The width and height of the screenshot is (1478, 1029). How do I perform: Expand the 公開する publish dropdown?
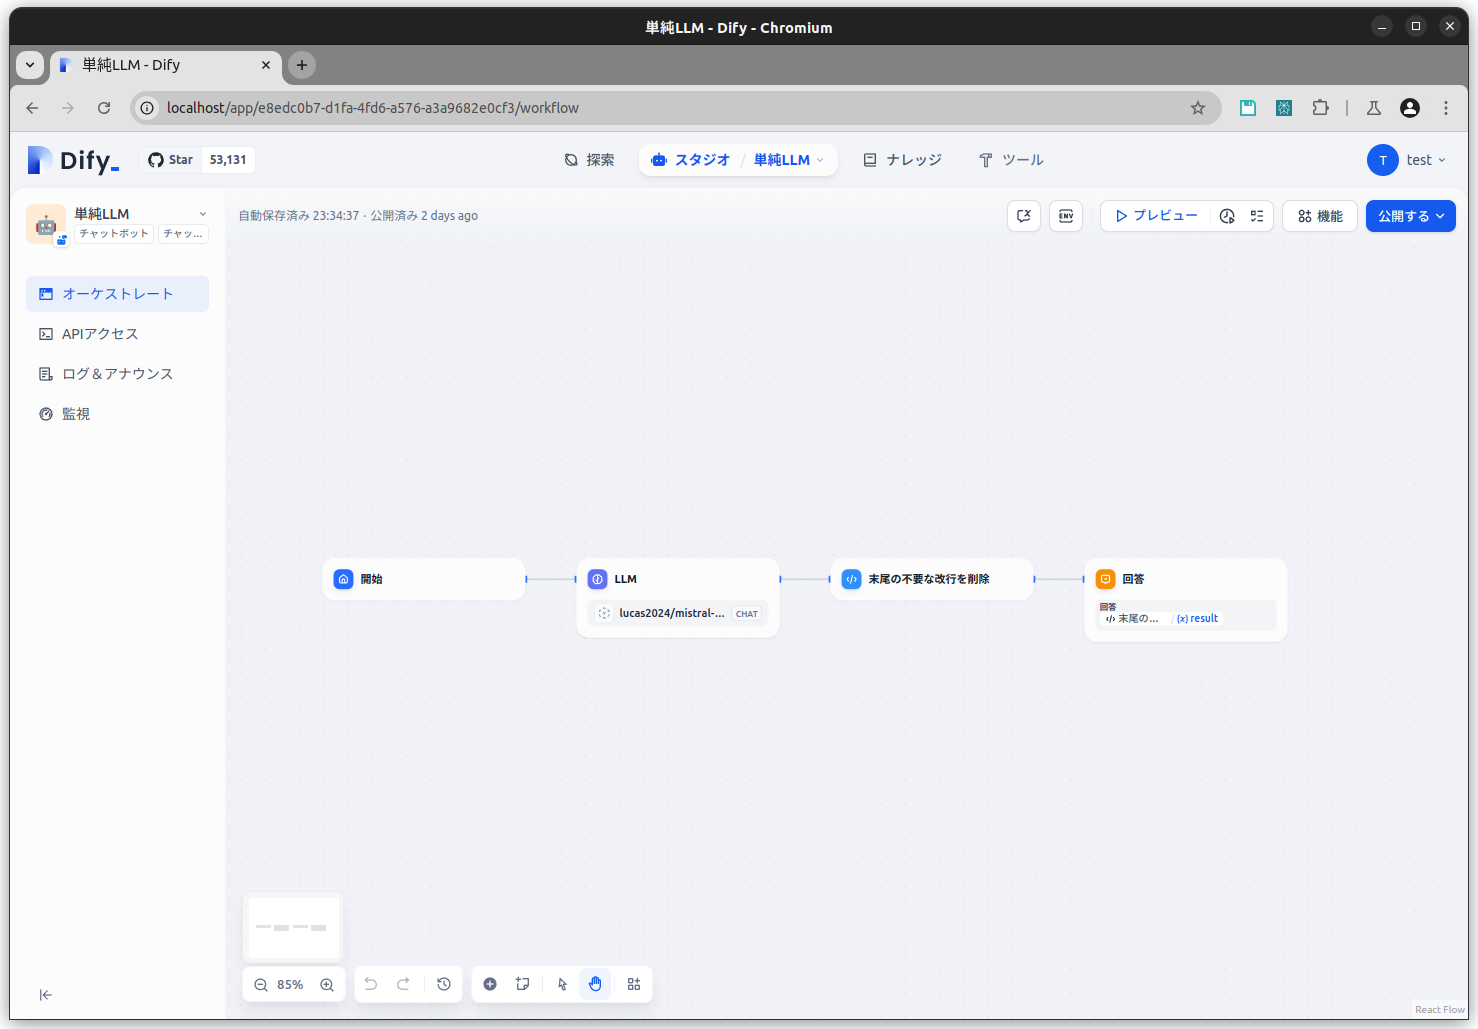pos(1410,216)
